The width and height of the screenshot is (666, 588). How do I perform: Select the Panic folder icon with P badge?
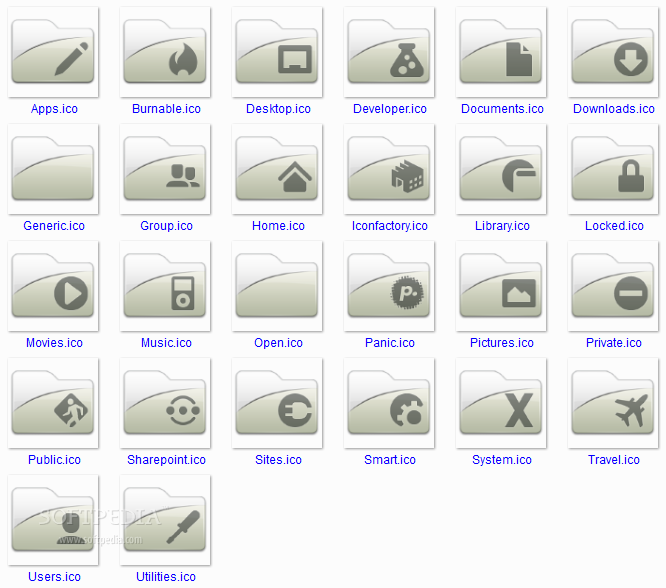click(389, 286)
